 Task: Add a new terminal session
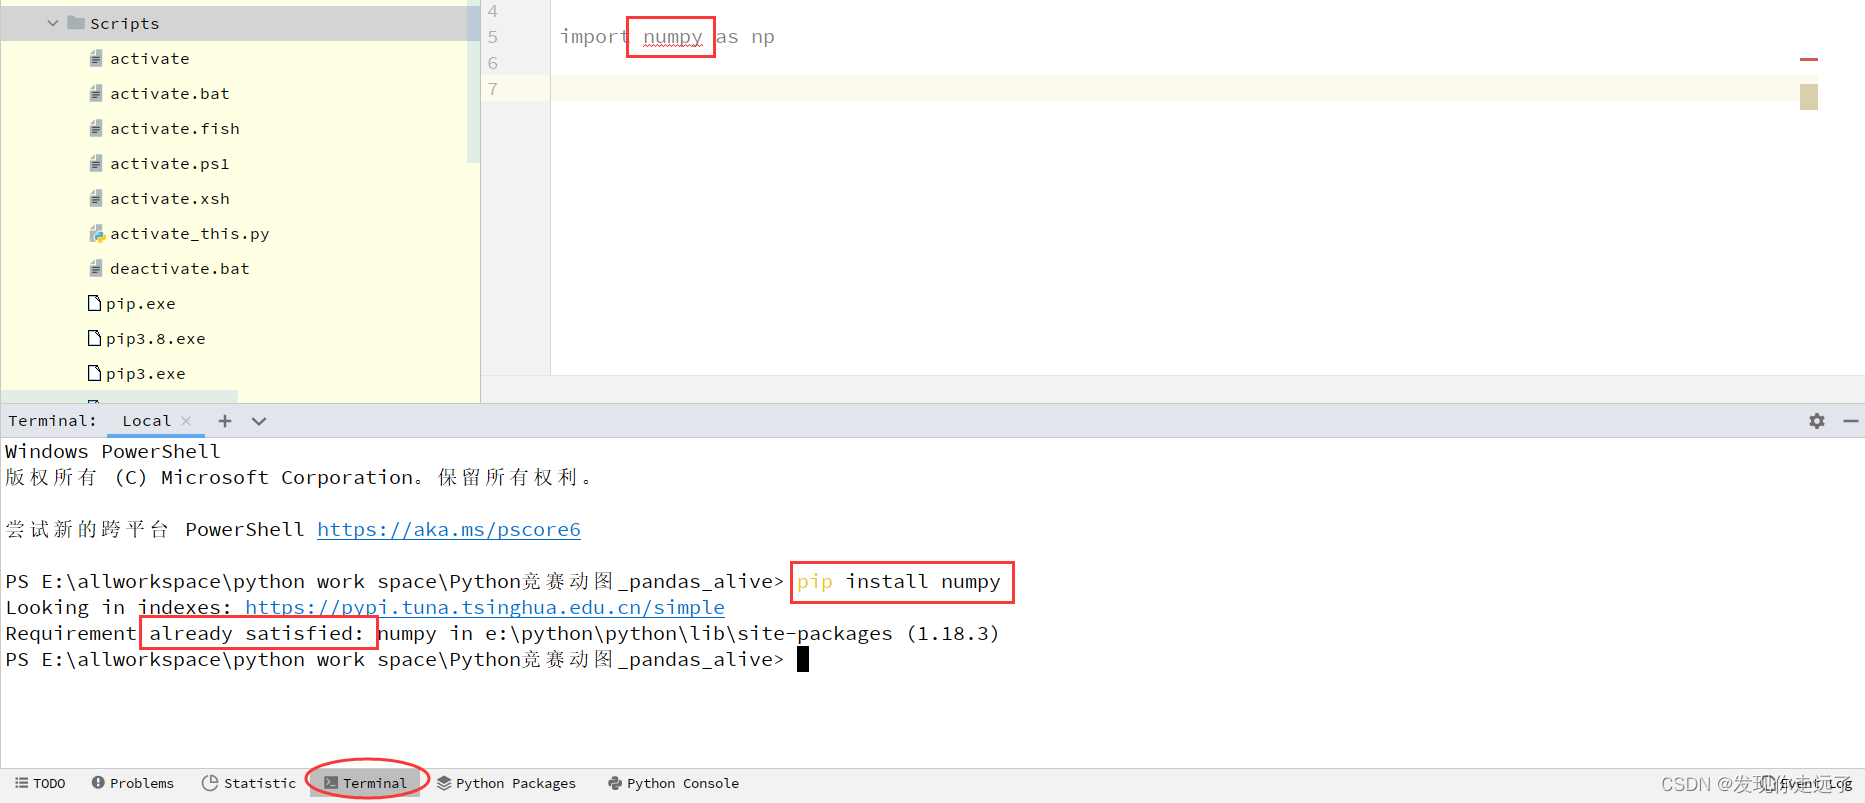tap(225, 421)
